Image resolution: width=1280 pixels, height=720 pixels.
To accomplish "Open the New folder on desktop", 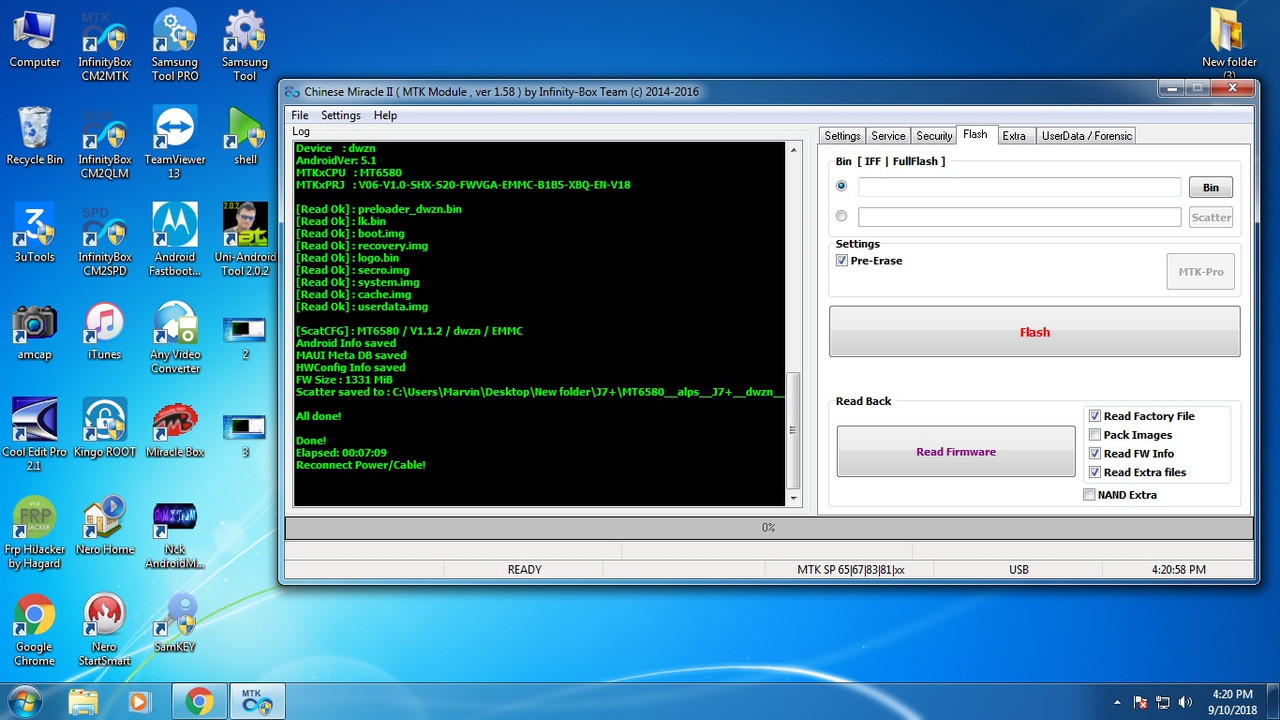I will (1229, 42).
